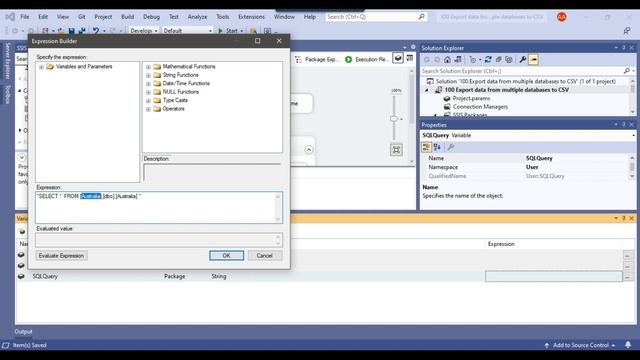Screen dimensions: 640x360
Task: Click the Show All Files icon in Solution Explorer
Action: [x=509, y=60]
